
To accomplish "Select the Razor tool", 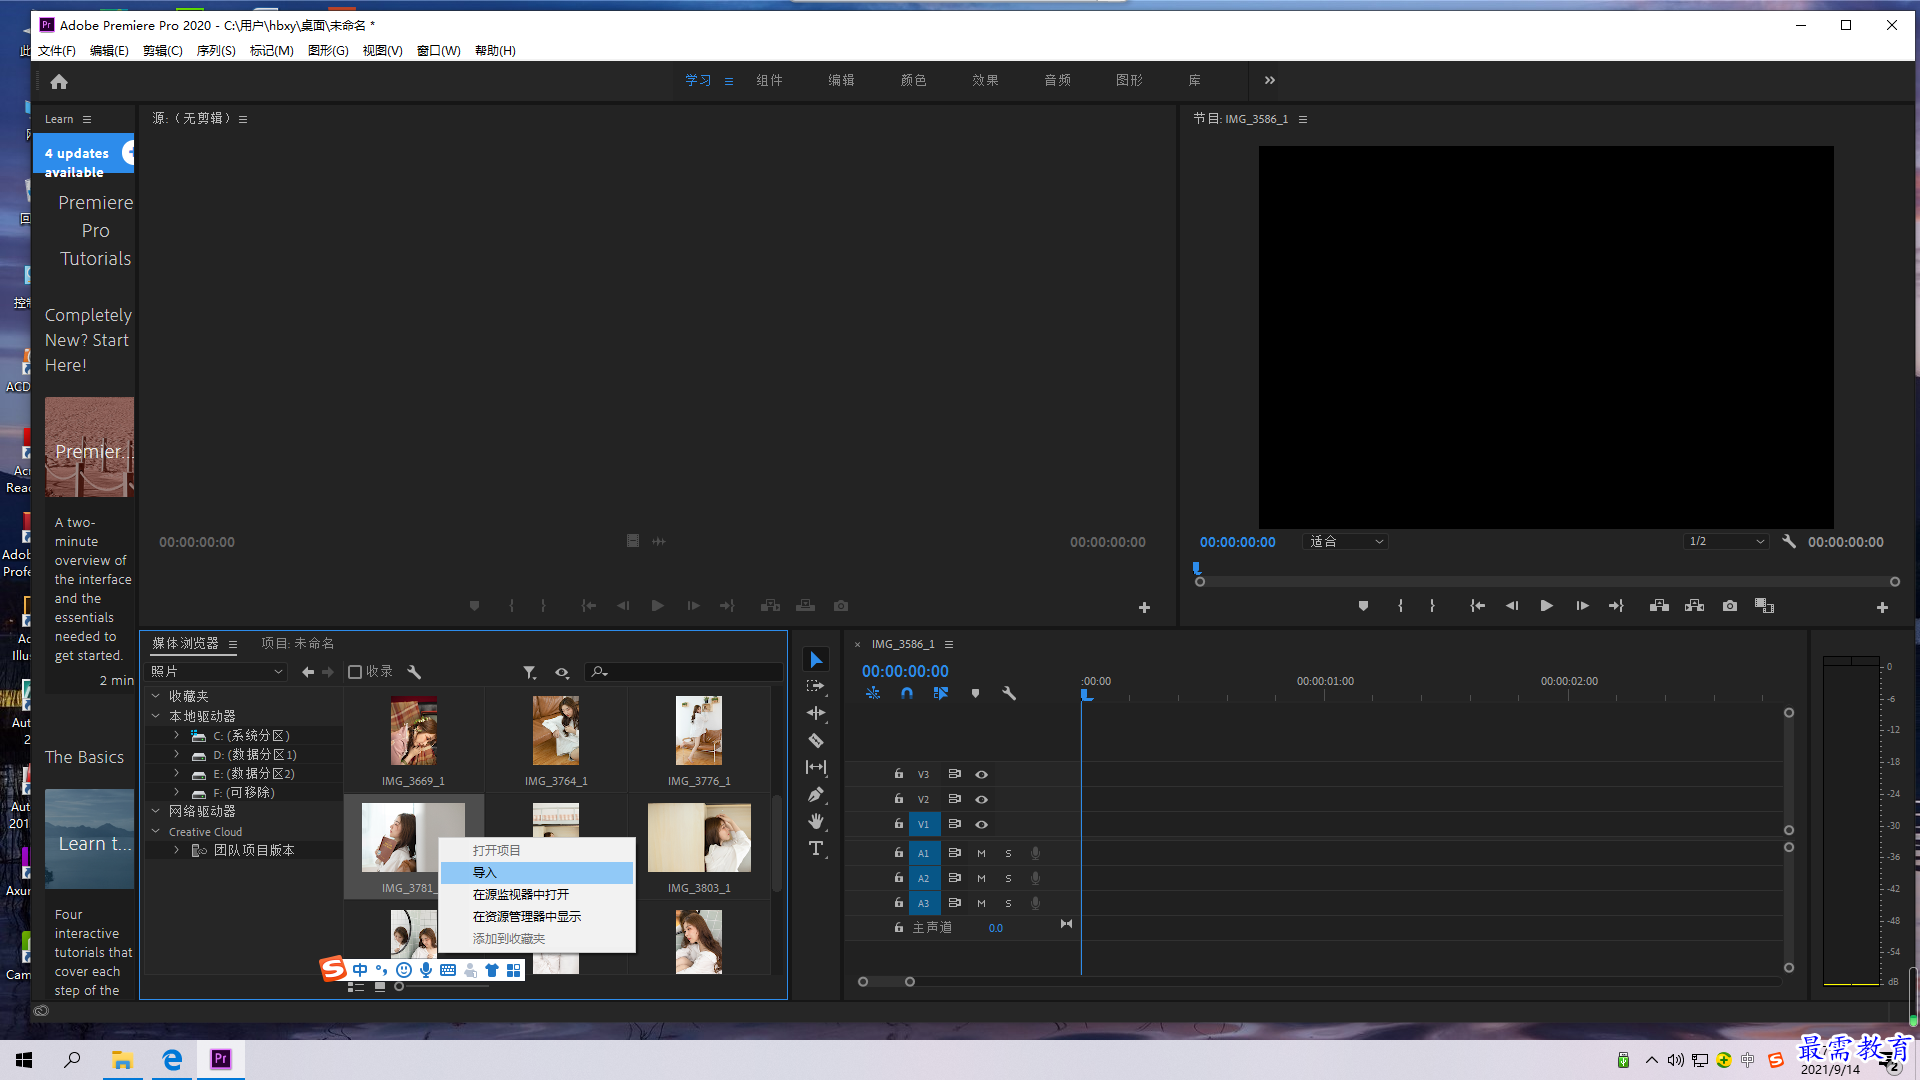I will 816,740.
